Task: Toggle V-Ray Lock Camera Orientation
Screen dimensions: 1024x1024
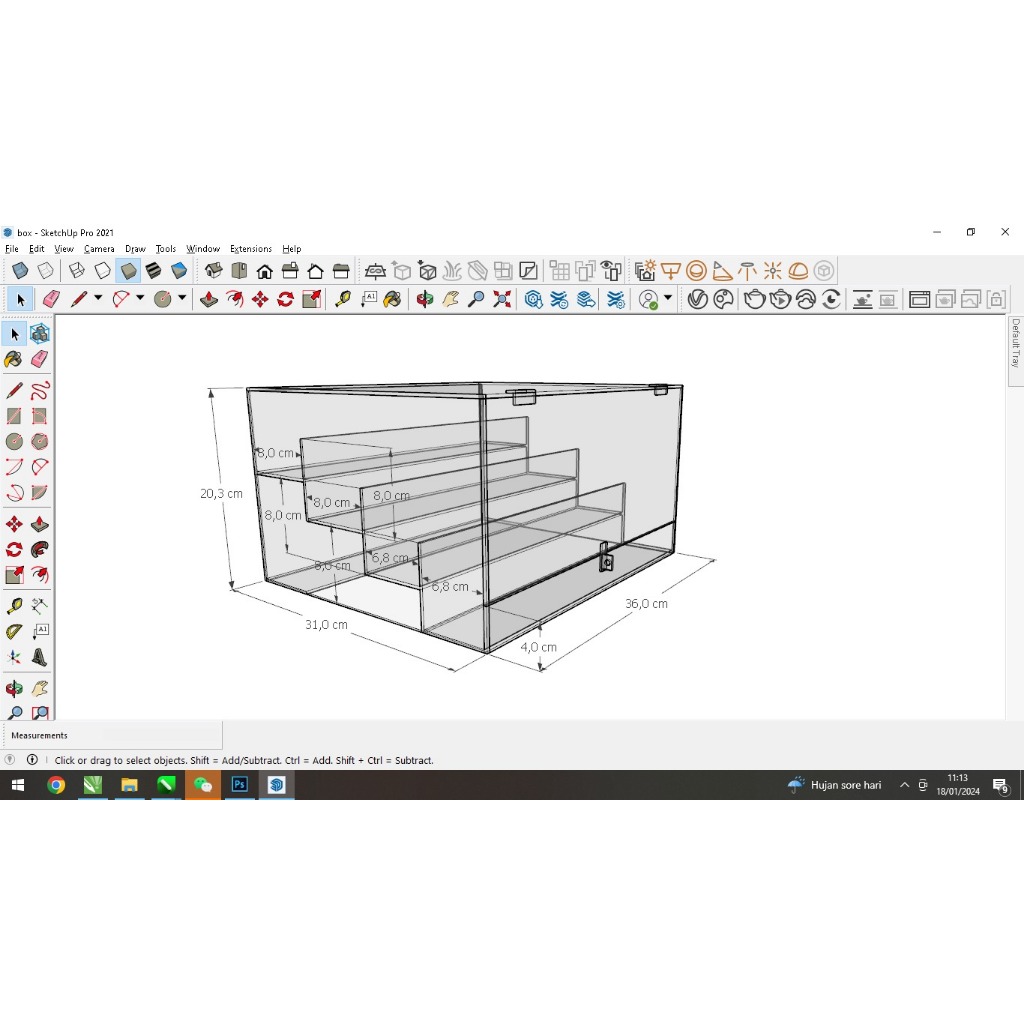Action: click(996, 300)
